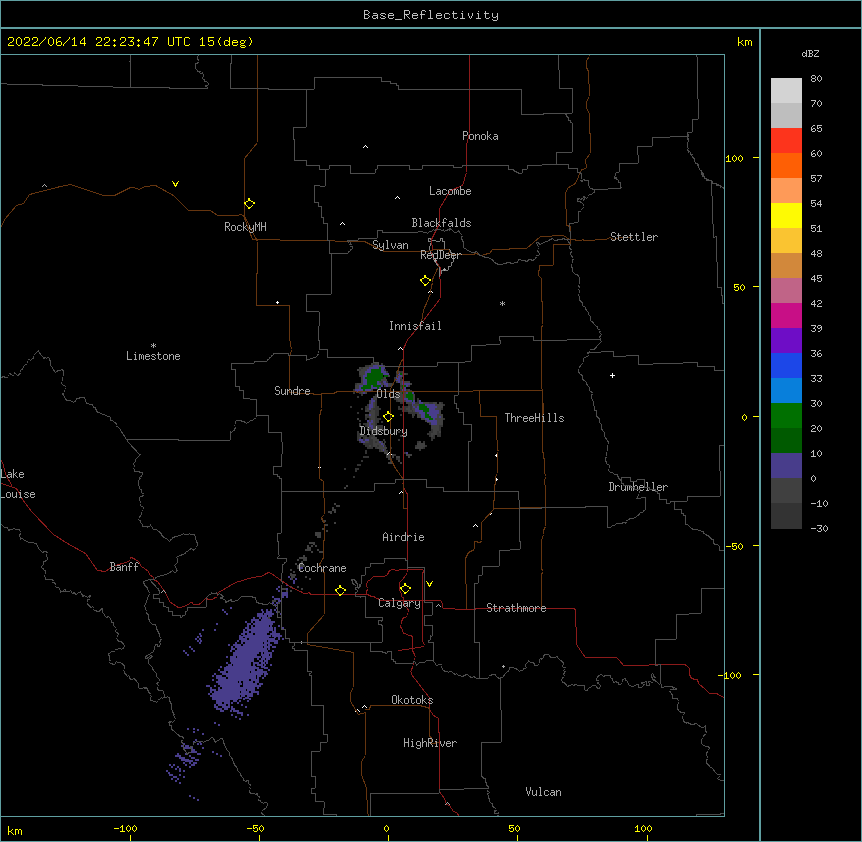
Task: Click the ThreeHills label
Action: [x=534, y=418]
